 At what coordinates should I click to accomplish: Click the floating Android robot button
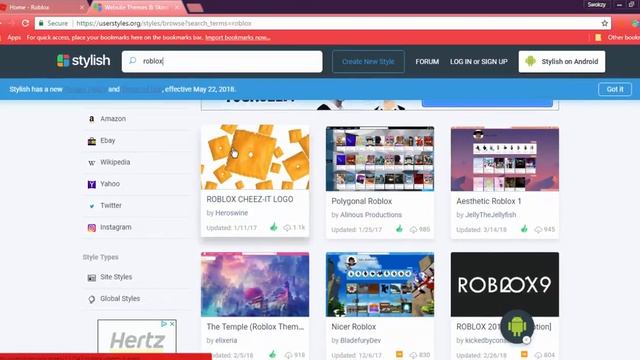517,327
